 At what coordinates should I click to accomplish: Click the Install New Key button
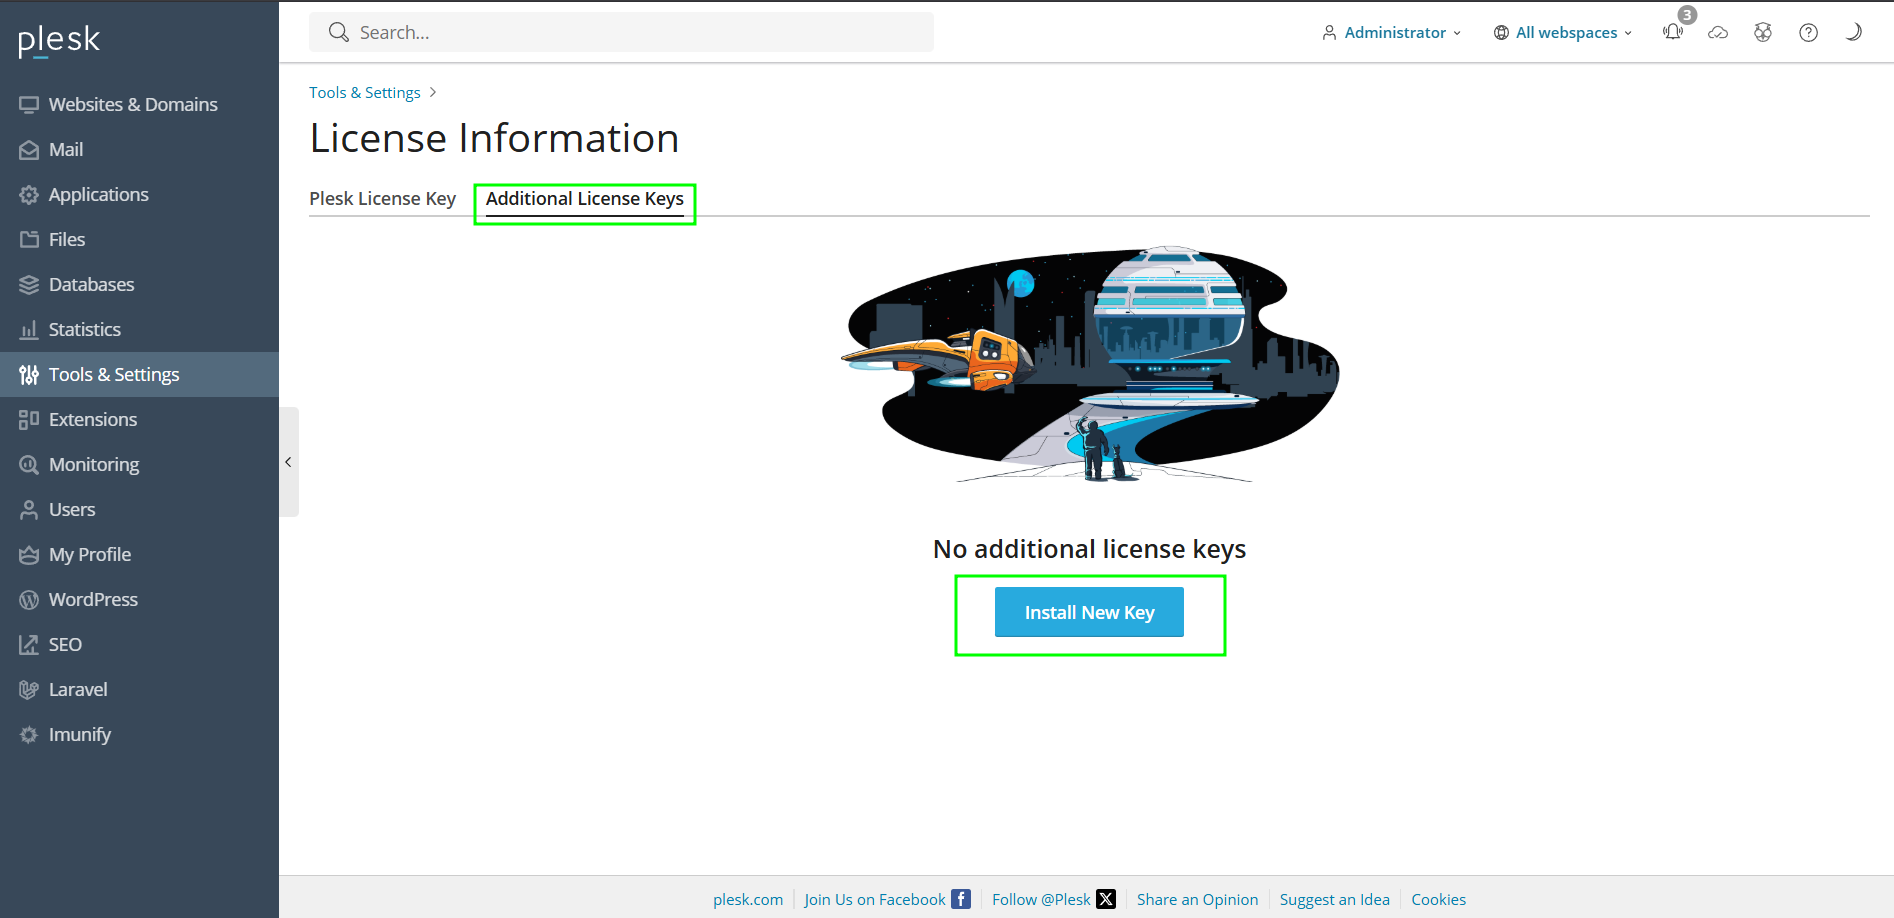(x=1089, y=612)
